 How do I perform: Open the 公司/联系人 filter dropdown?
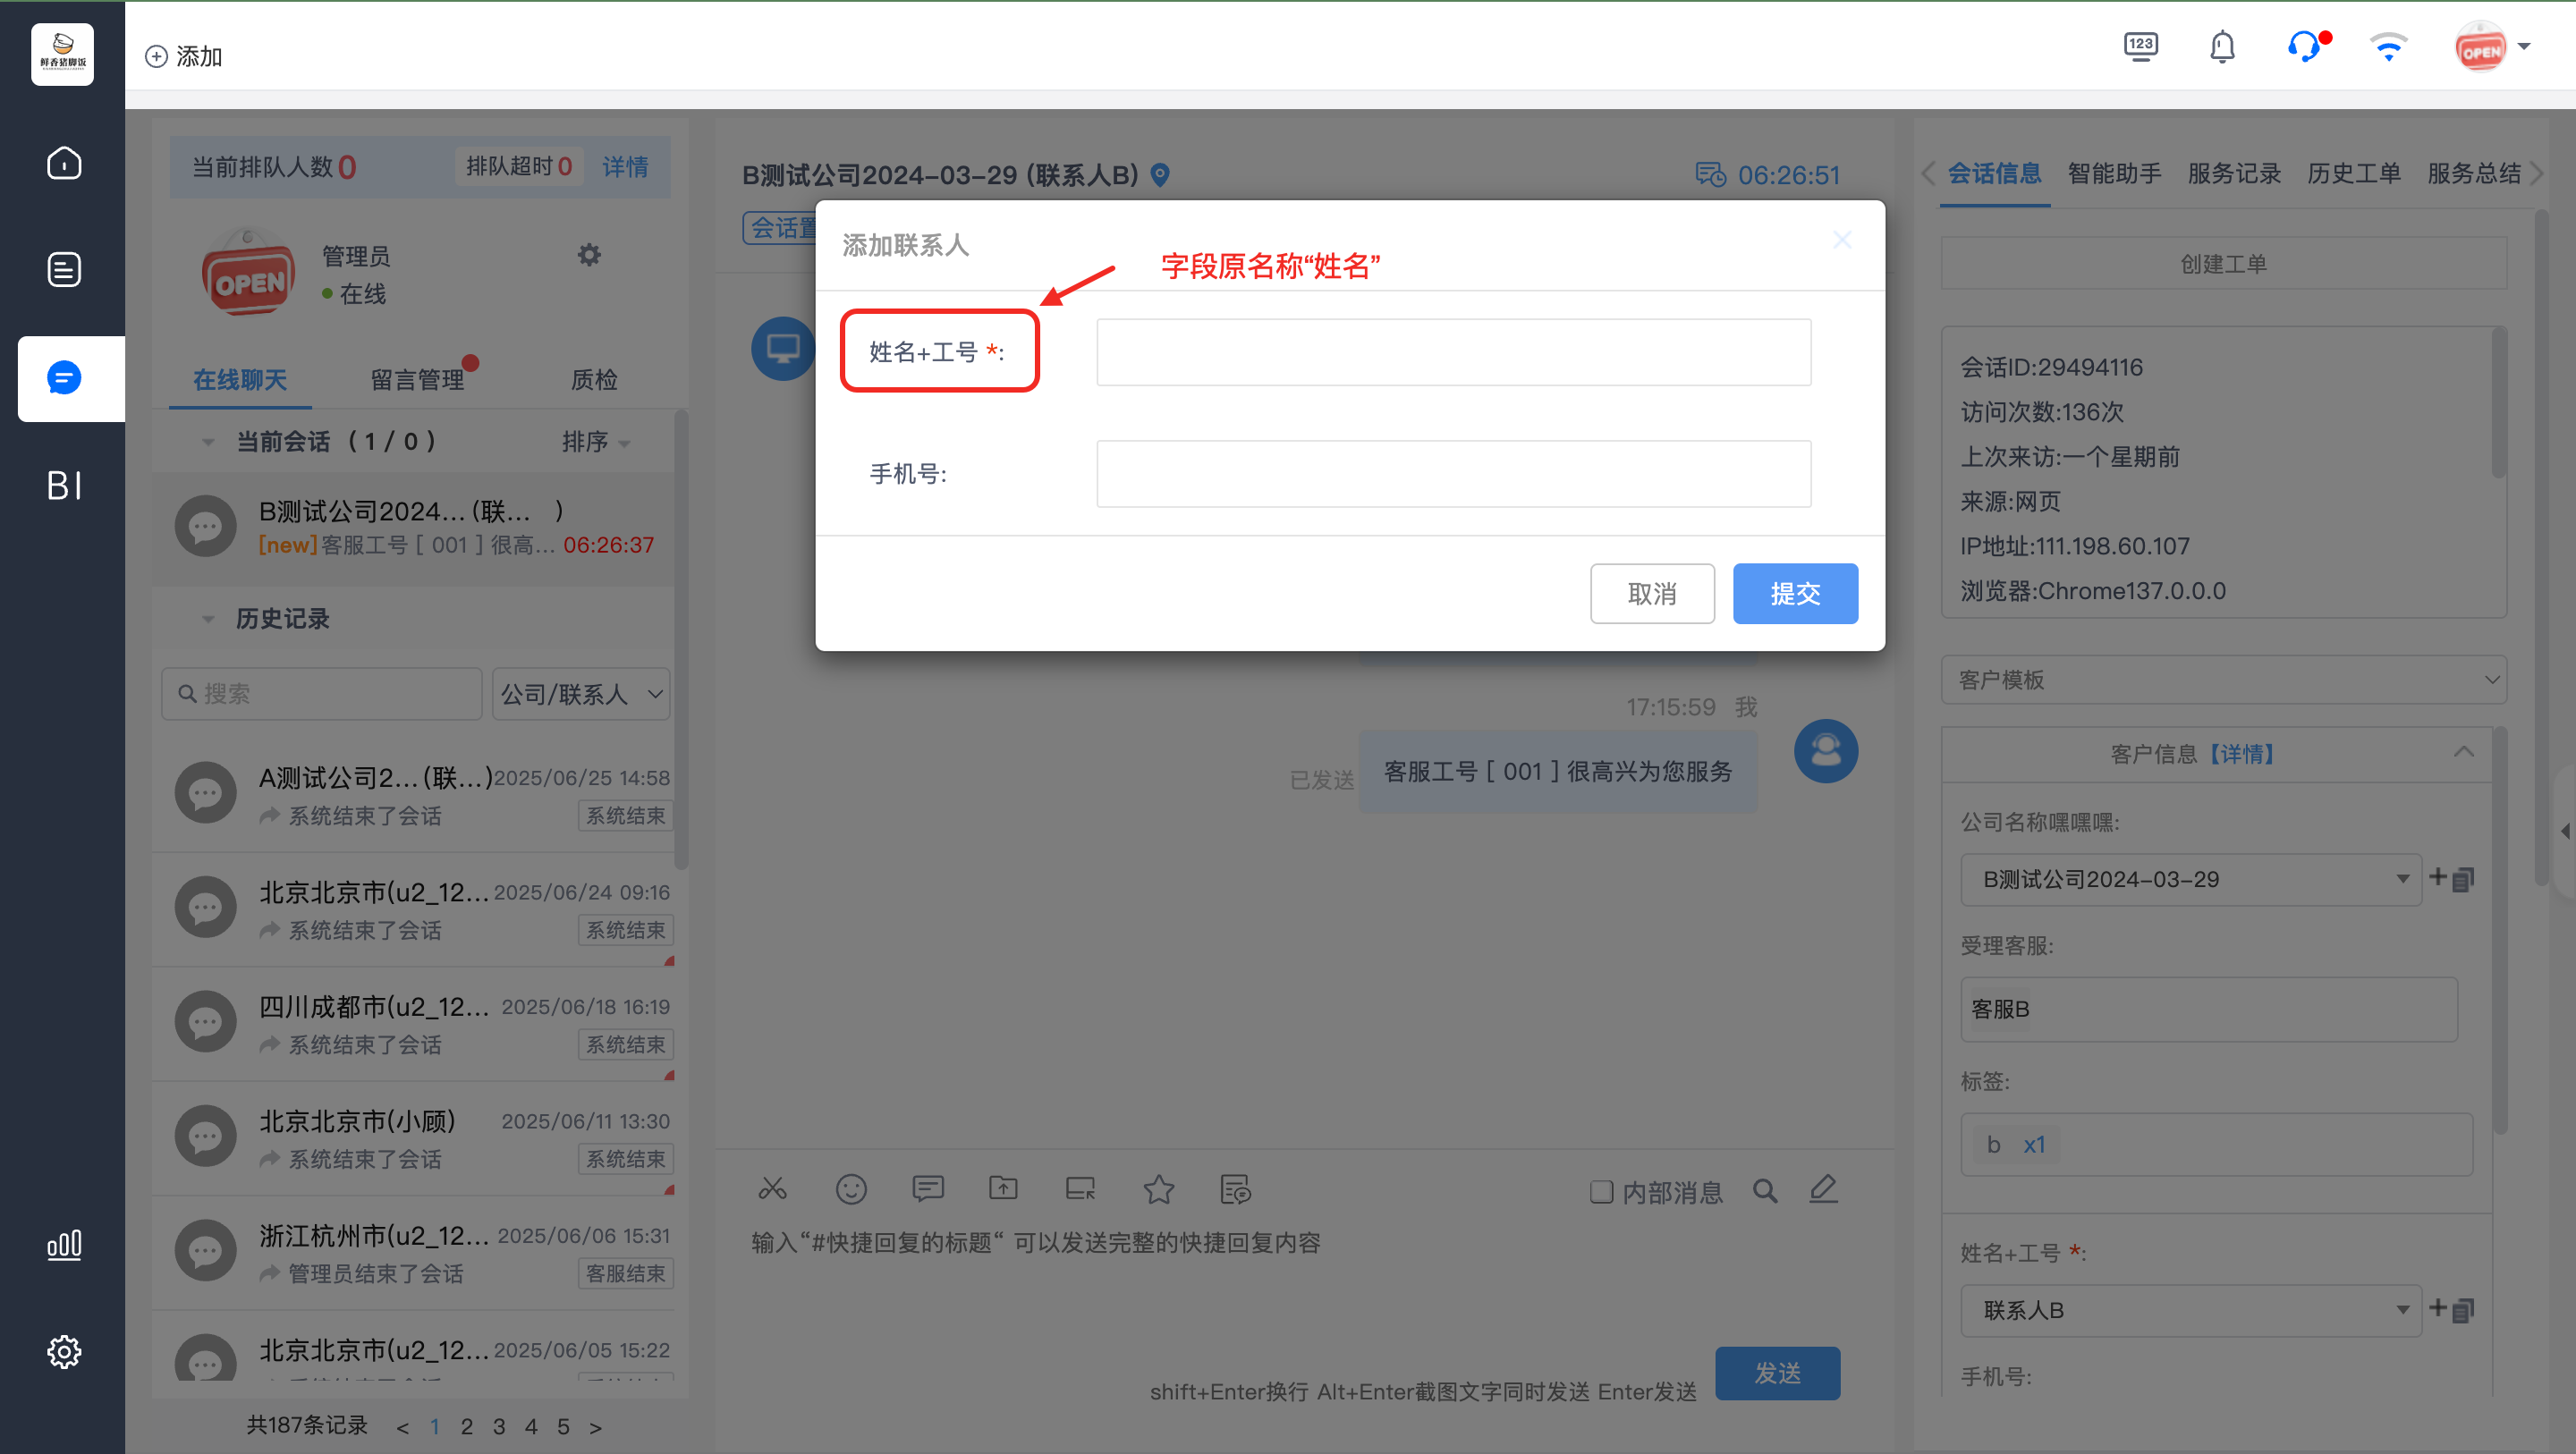point(581,694)
